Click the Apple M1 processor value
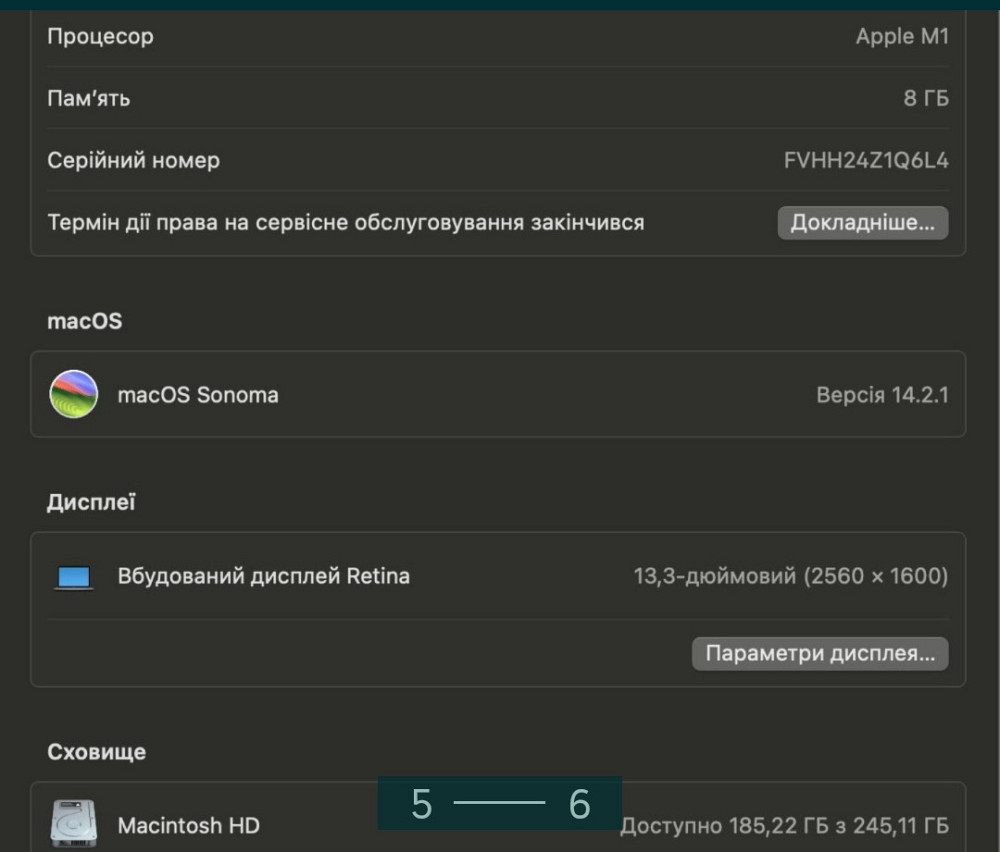This screenshot has height=852, width=1000. 901,37
